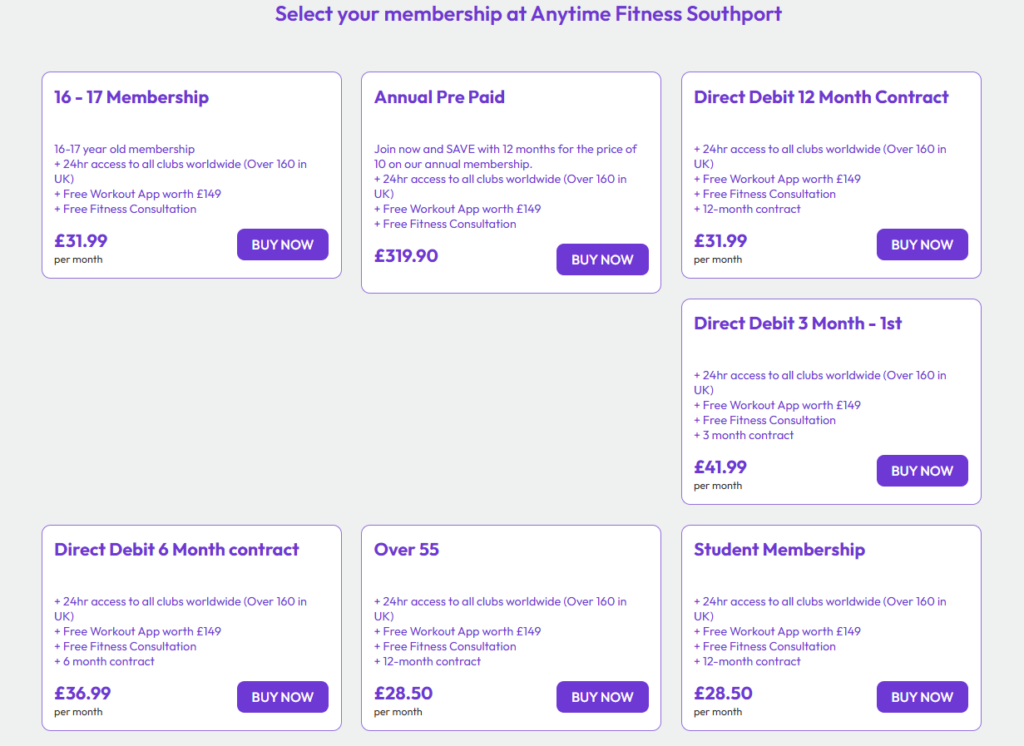Image resolution: width=1024 pixels, height=746 pixels.
Task: Click BUY NOW for Student Membership
Action: click(922, 697)
